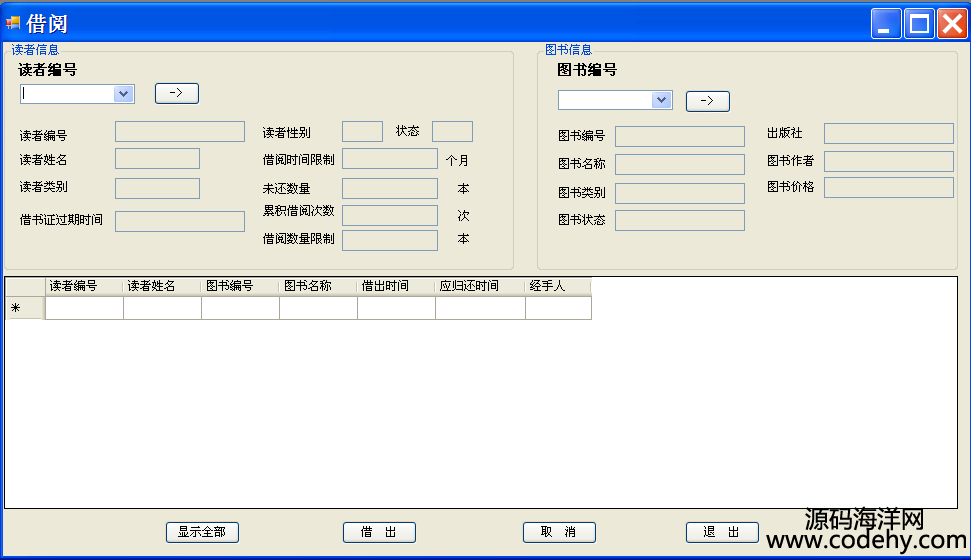This screenshot has width=971, height=560.
Task: Focus the 读者编号 text field in reader info
Action: click(x=180, y=132)
